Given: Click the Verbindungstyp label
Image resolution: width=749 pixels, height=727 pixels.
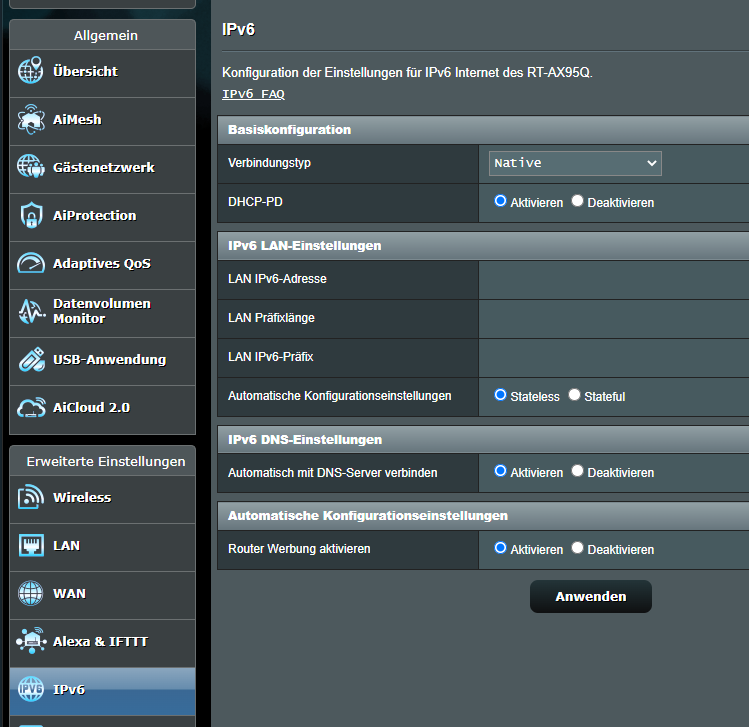Looking at the screenshot, I should tap(269, 163).
